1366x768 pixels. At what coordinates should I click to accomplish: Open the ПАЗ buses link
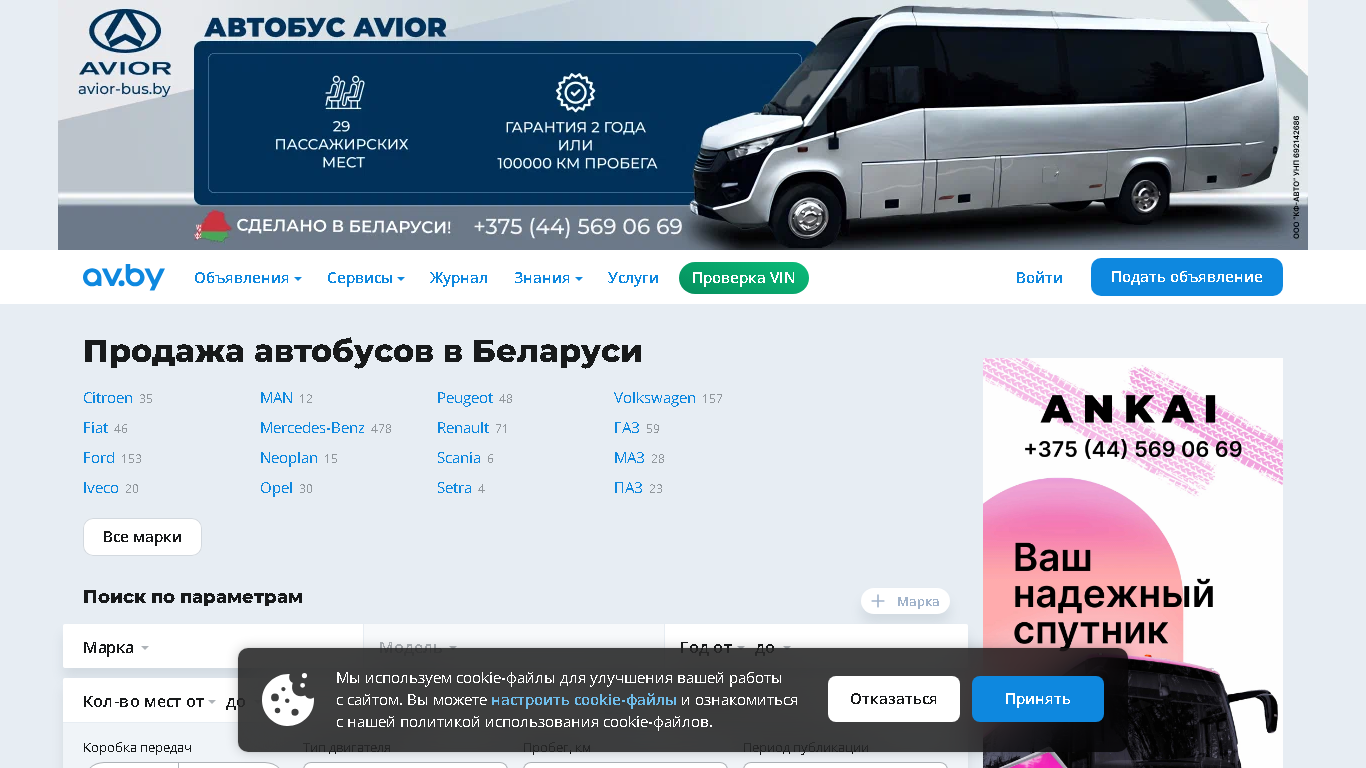[628, 488]
